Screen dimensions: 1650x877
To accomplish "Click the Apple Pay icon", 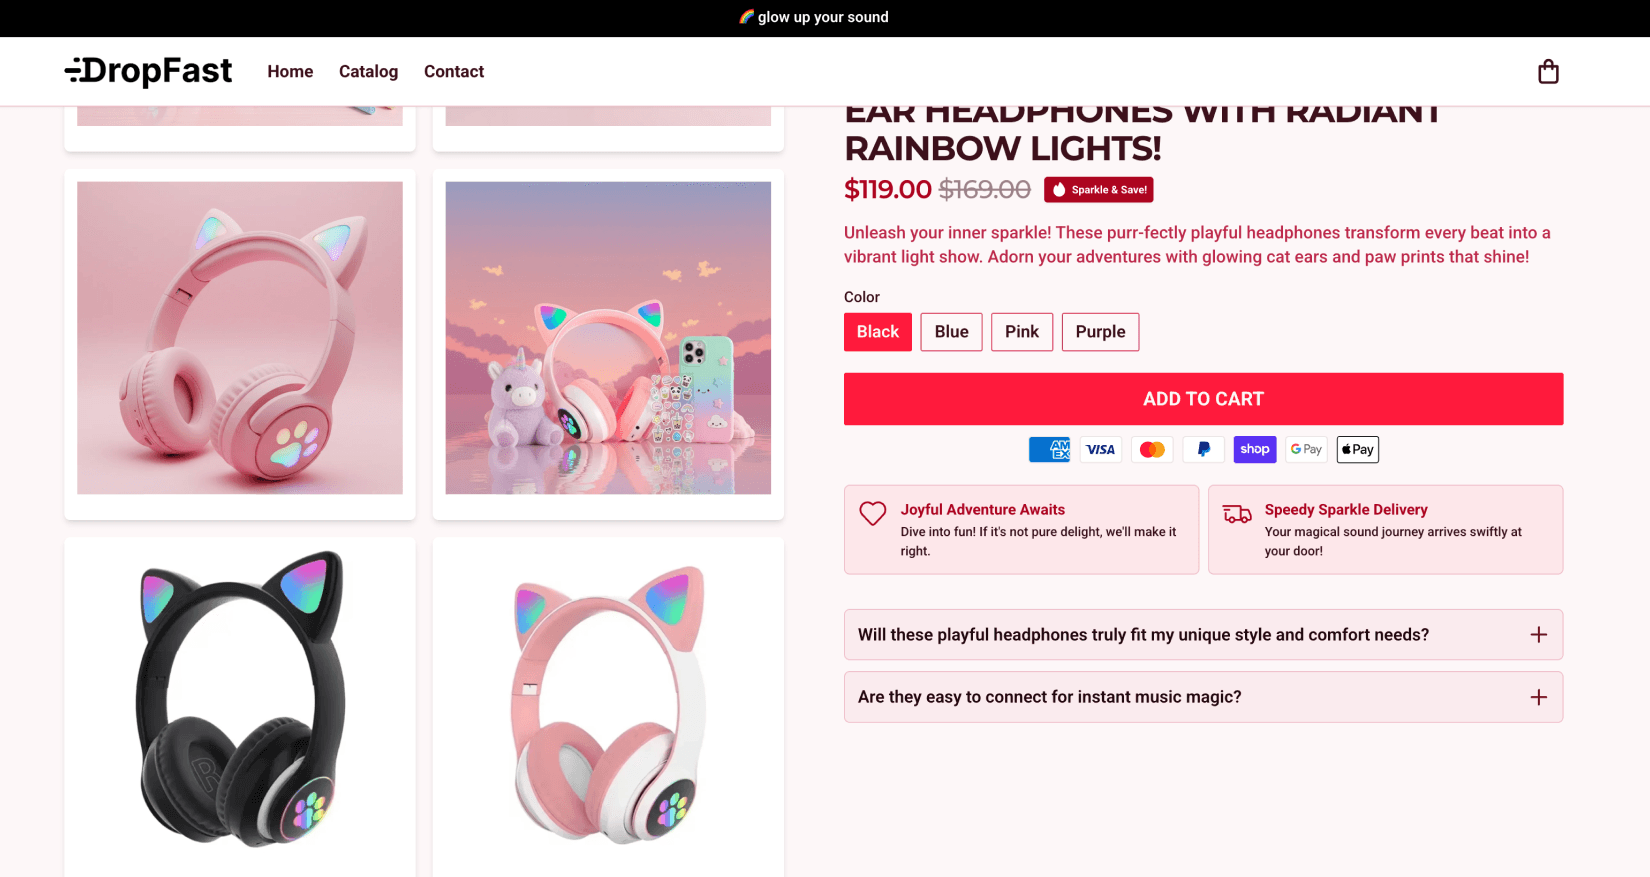I will click(1358, 450).
